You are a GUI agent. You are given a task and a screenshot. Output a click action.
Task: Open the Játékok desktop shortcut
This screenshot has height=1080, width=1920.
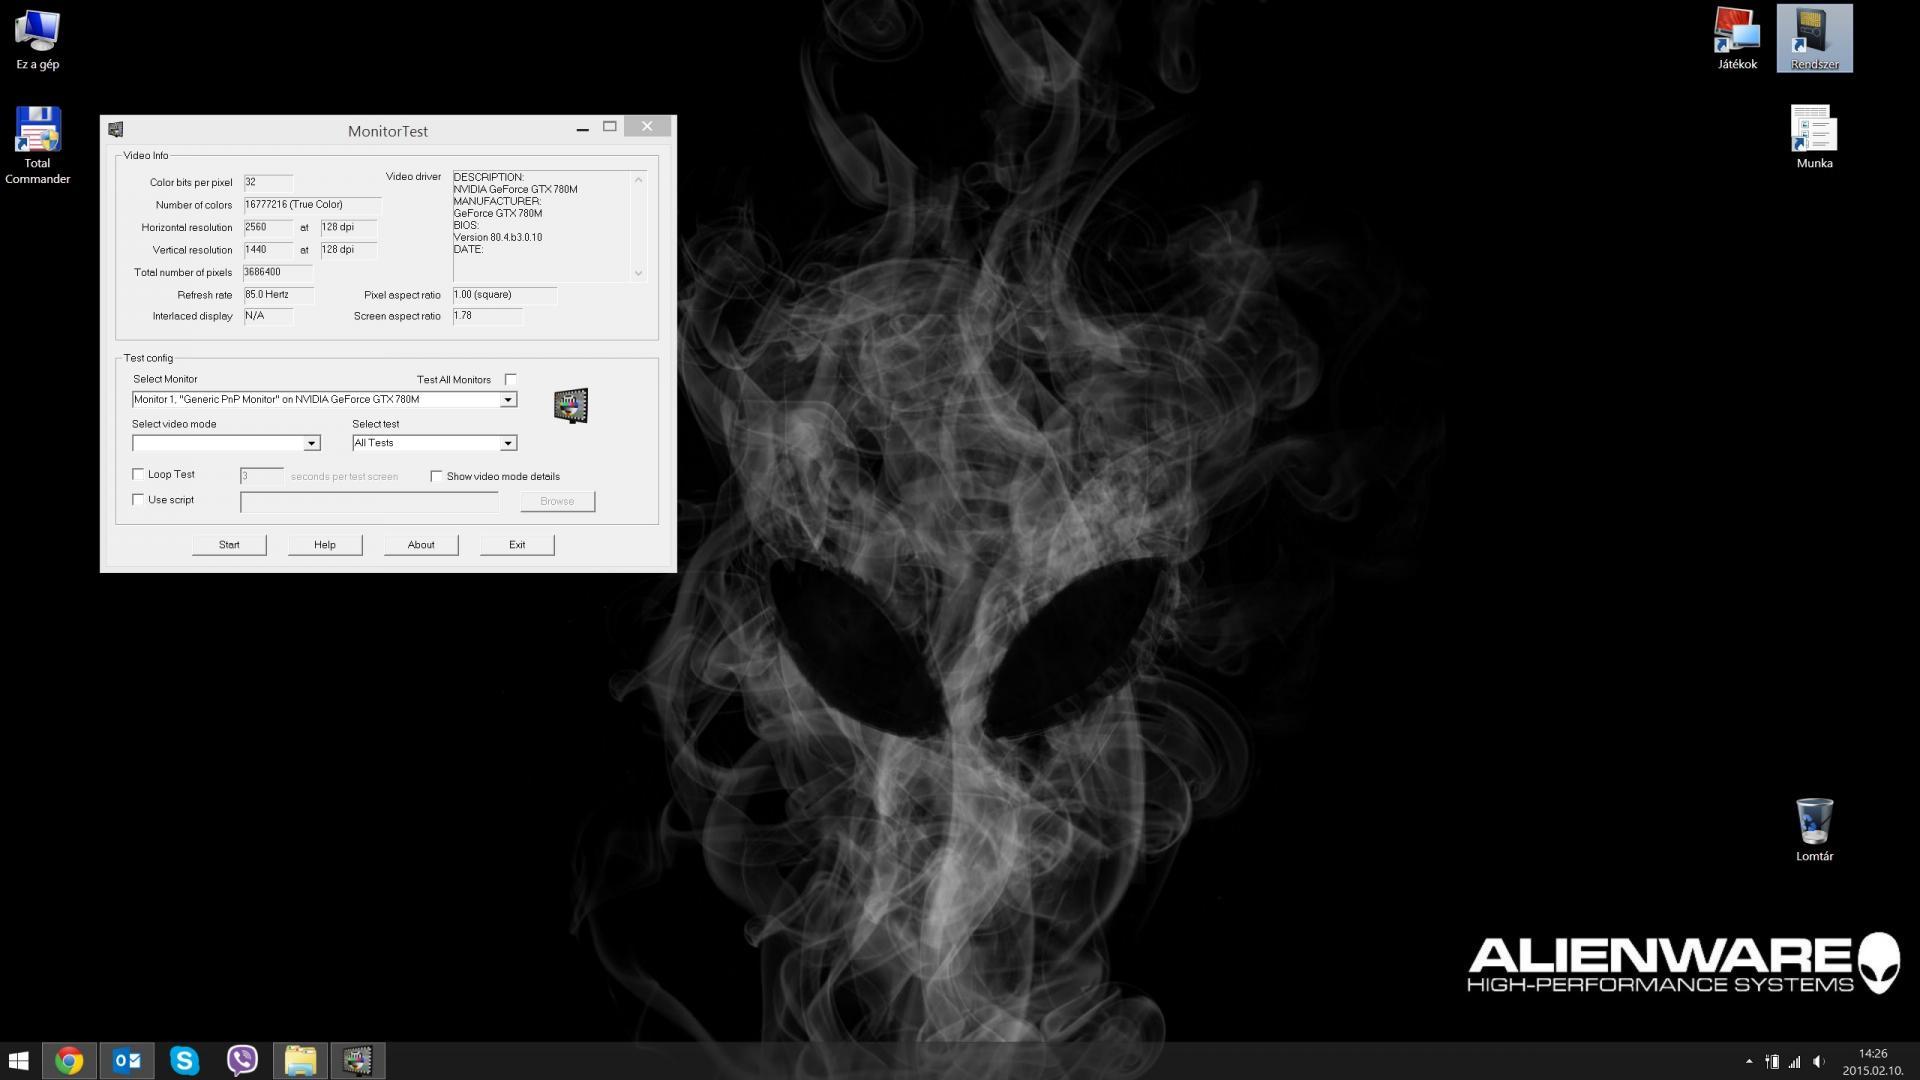[1737, 39]
